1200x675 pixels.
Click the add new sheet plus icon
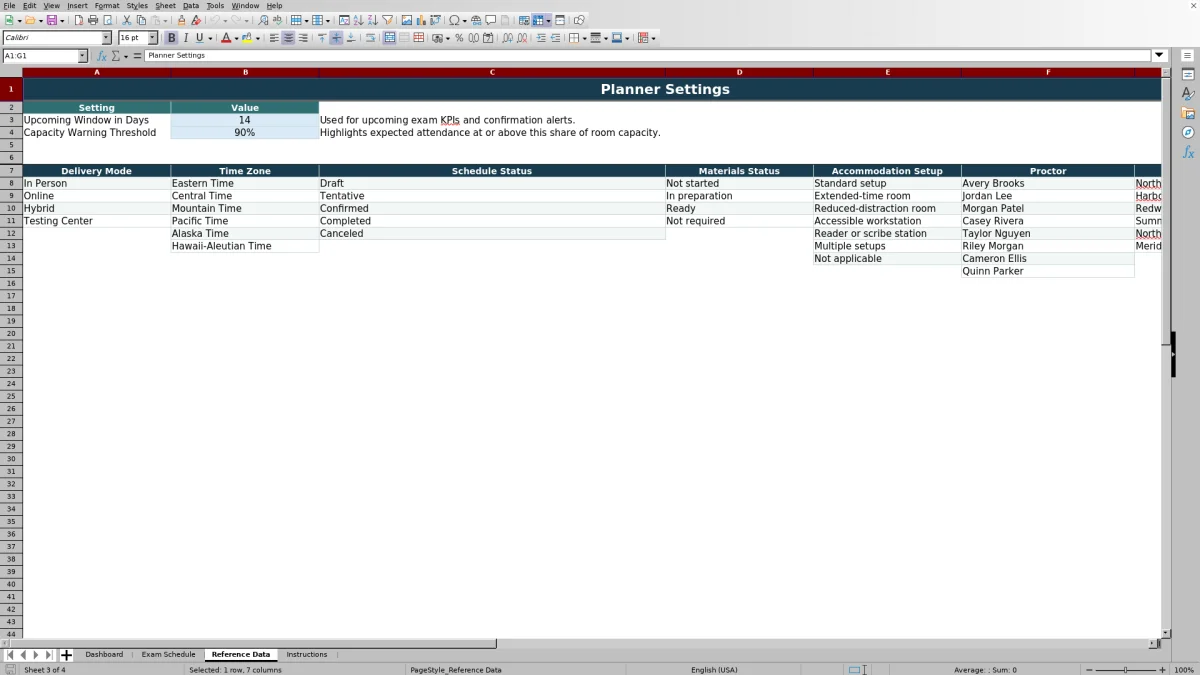(67, 655)
